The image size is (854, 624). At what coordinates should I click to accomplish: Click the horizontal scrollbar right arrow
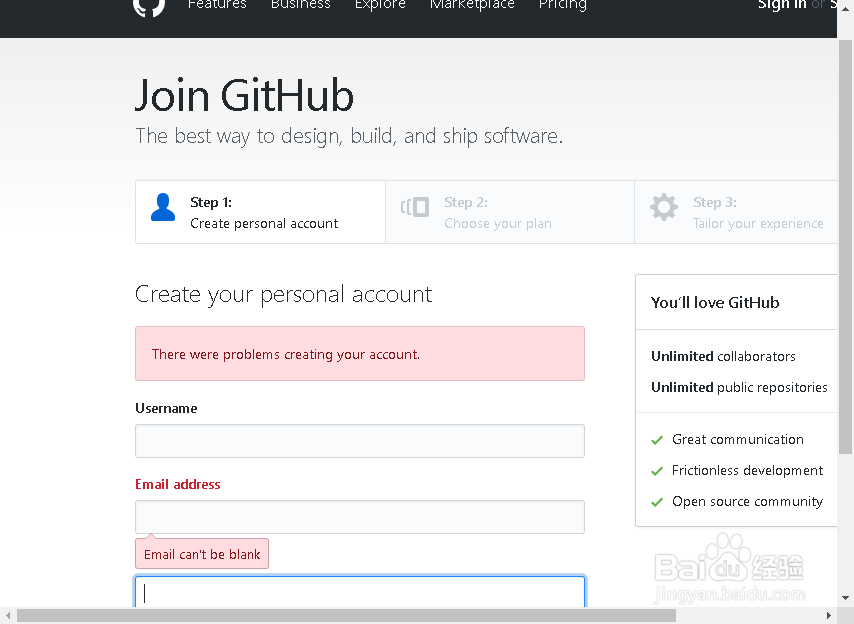pos(828,616)
